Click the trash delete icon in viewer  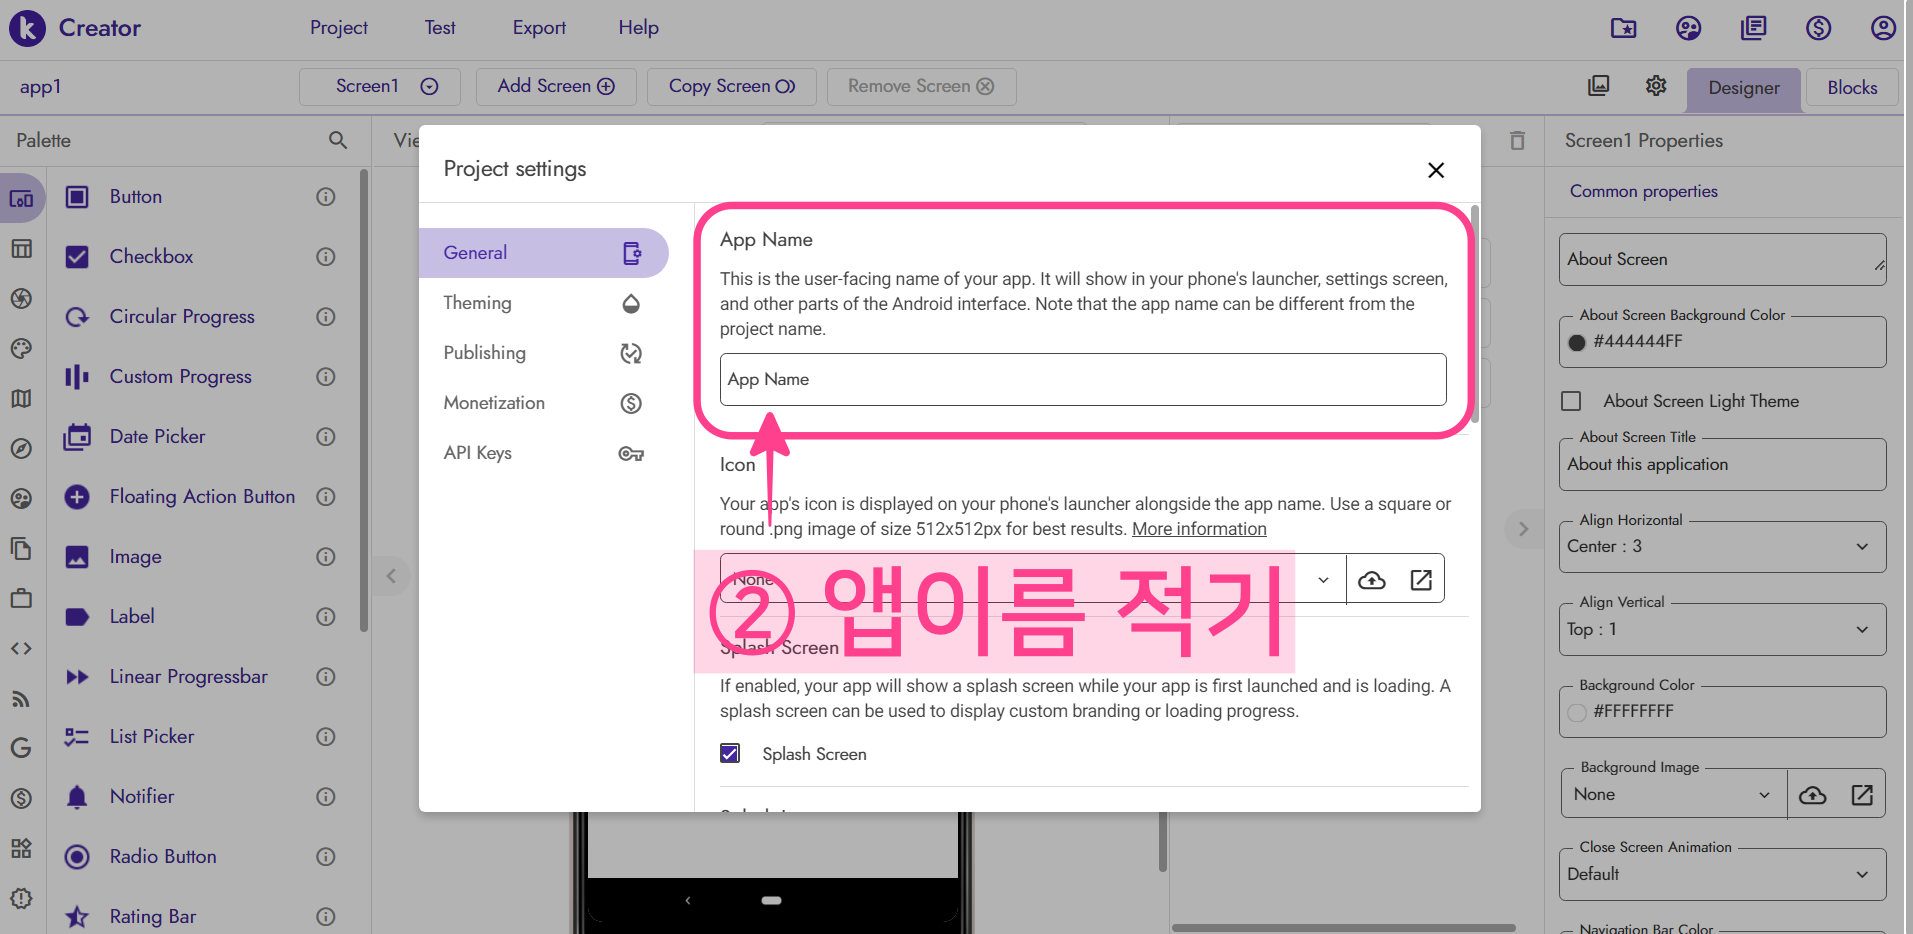1517,141
